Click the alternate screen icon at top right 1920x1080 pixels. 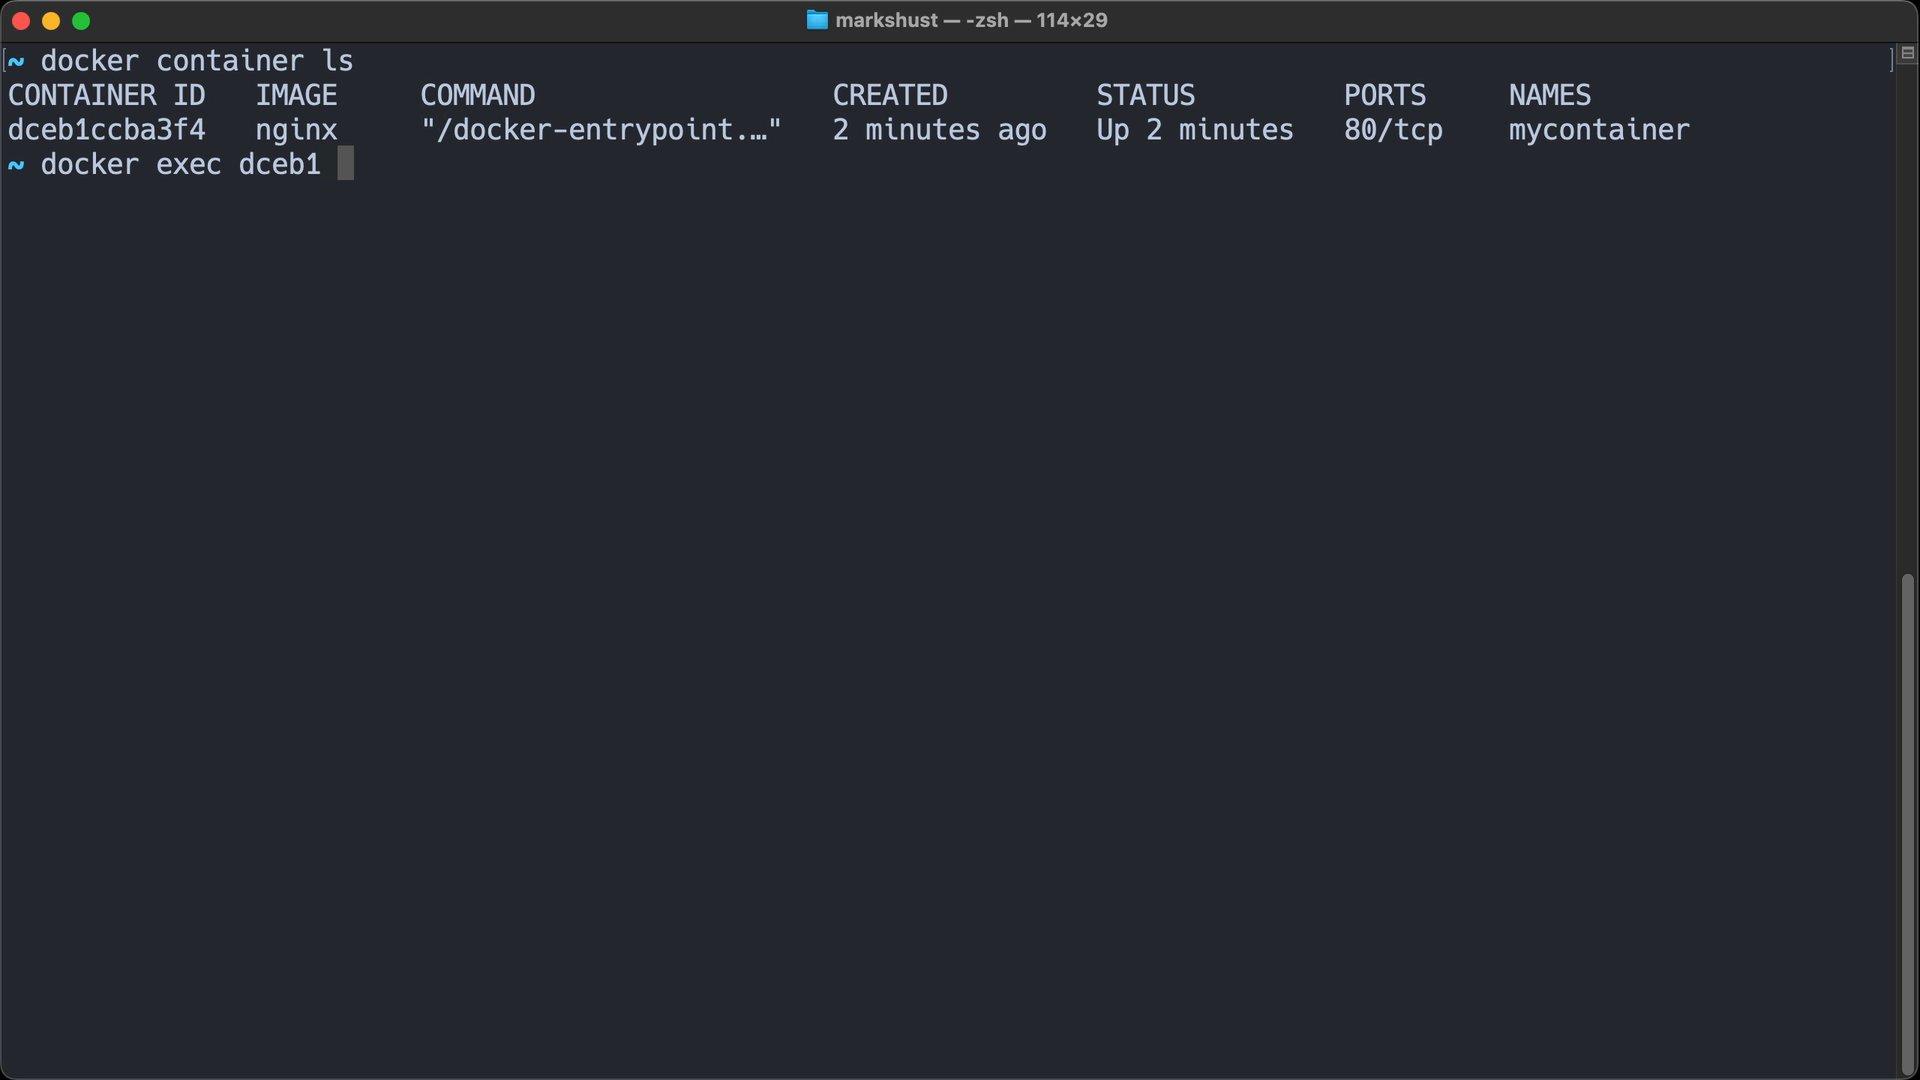(1907, 53)
